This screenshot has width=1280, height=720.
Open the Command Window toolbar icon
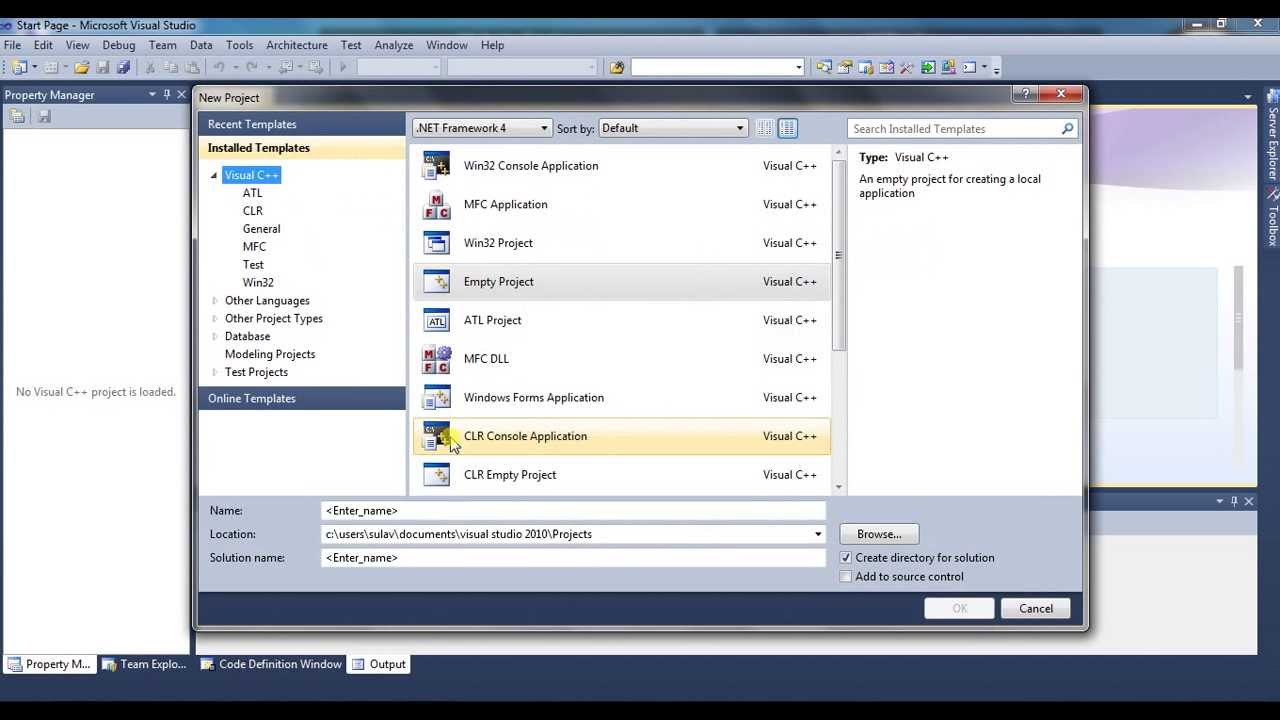[969, 67]
